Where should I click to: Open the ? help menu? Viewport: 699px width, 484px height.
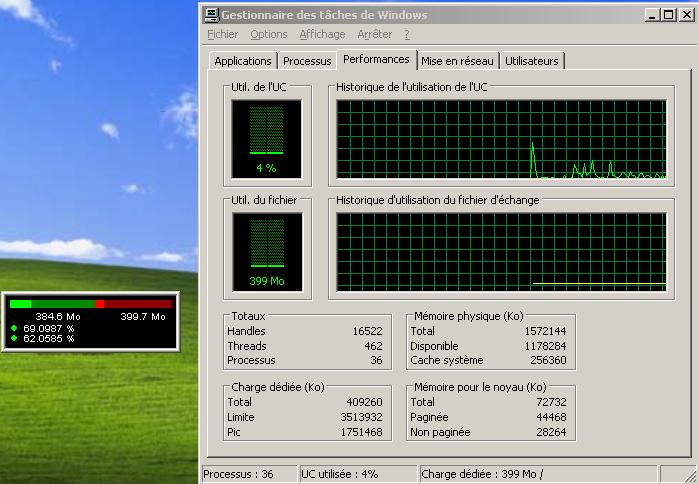pos(407,34)
